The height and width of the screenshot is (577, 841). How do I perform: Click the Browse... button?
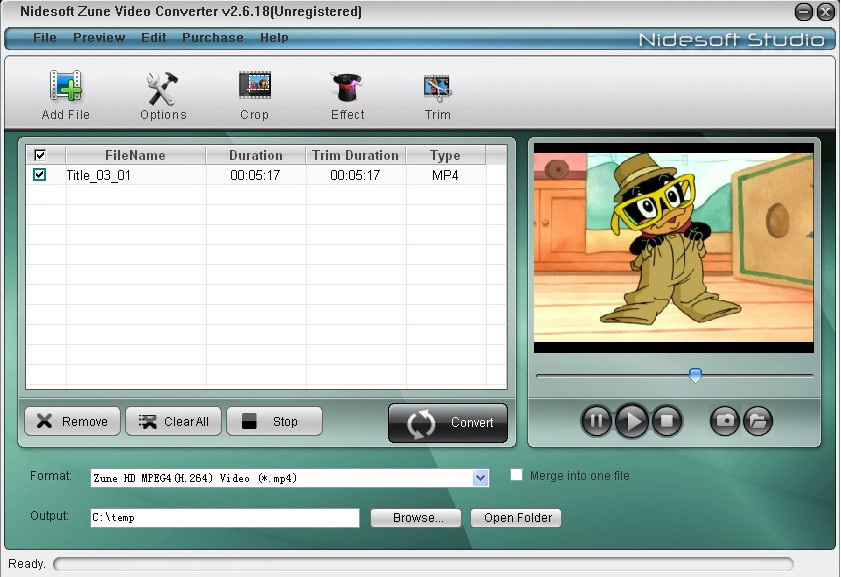[416, 517]
